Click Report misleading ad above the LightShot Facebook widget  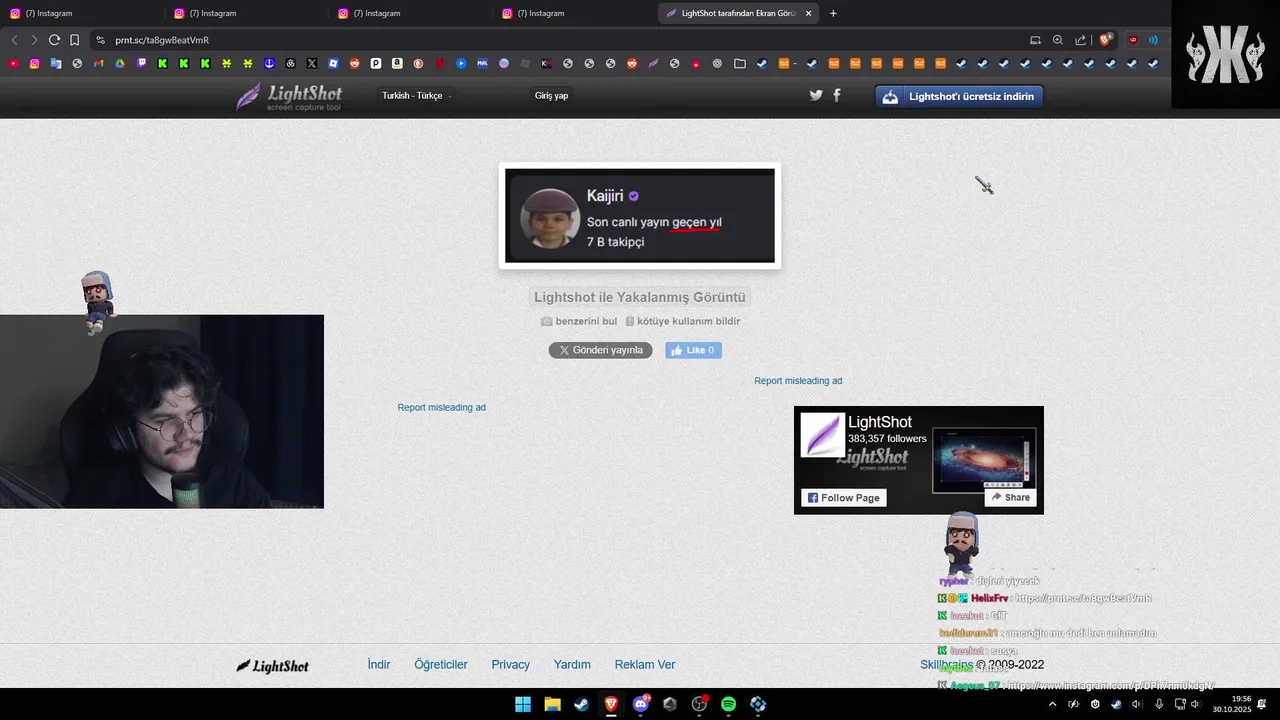[798, 381]
